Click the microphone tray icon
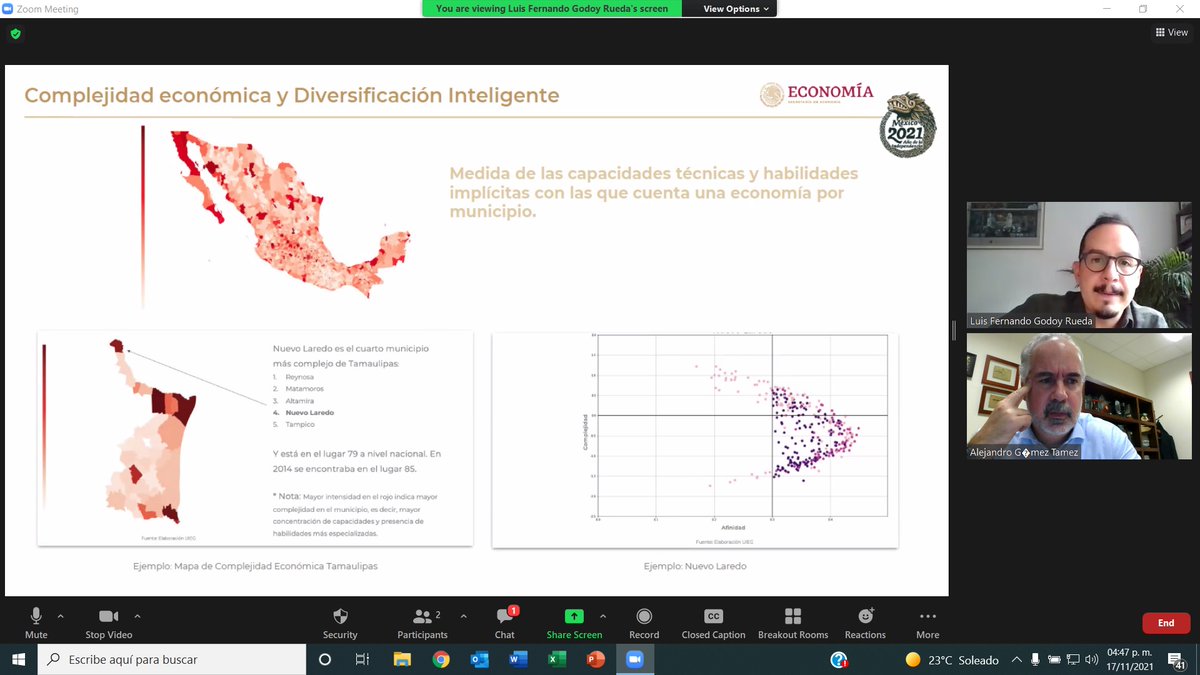The height and width of the screenshot is (675, 1200). [x=1035, y=660]
